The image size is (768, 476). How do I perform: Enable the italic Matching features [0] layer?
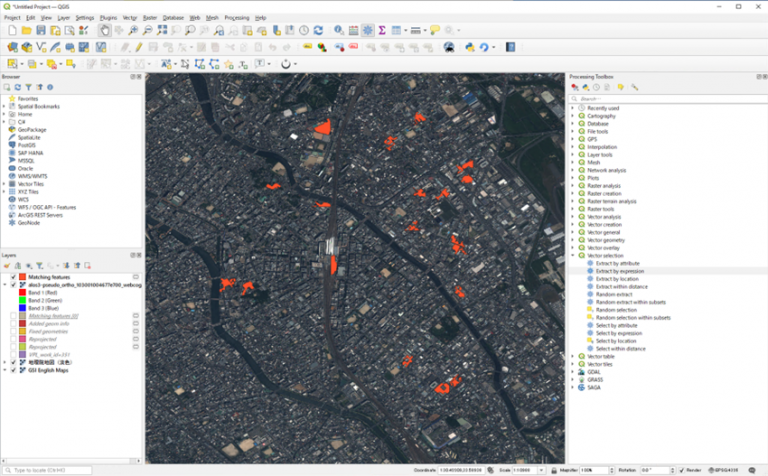[14, 316]
